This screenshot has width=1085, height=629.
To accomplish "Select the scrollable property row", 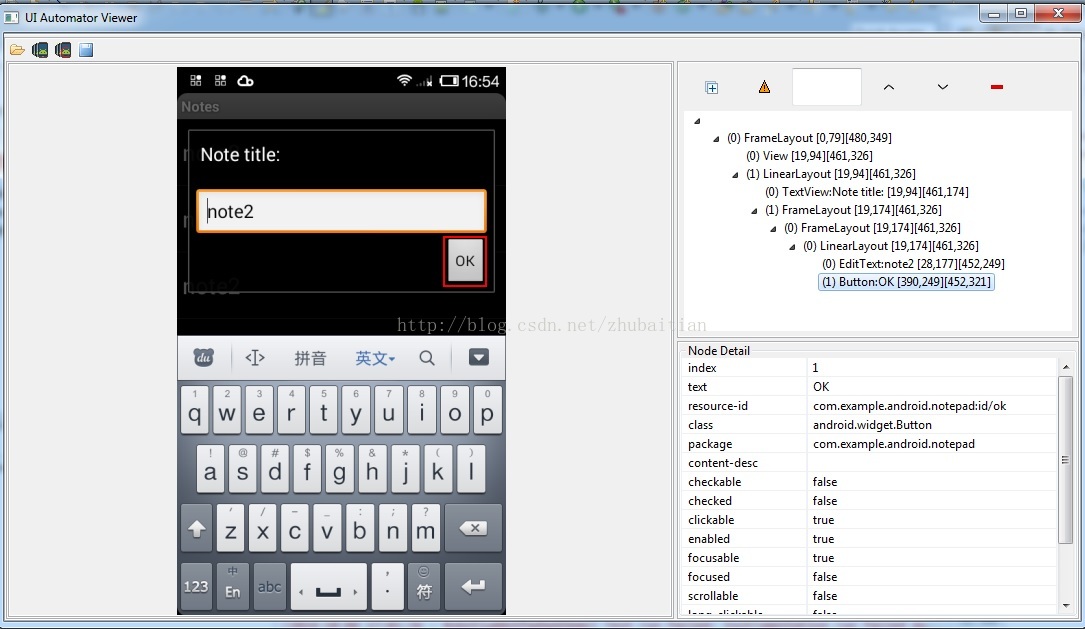I will coord(870,596).
